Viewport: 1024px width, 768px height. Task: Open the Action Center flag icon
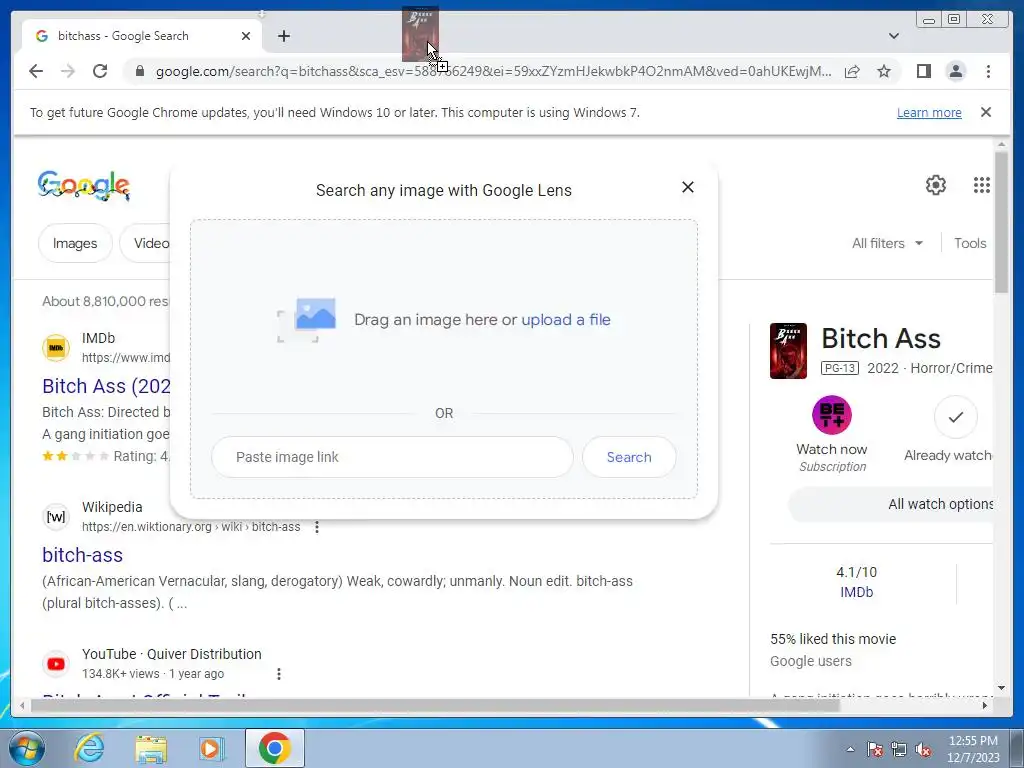coord(874,750)
